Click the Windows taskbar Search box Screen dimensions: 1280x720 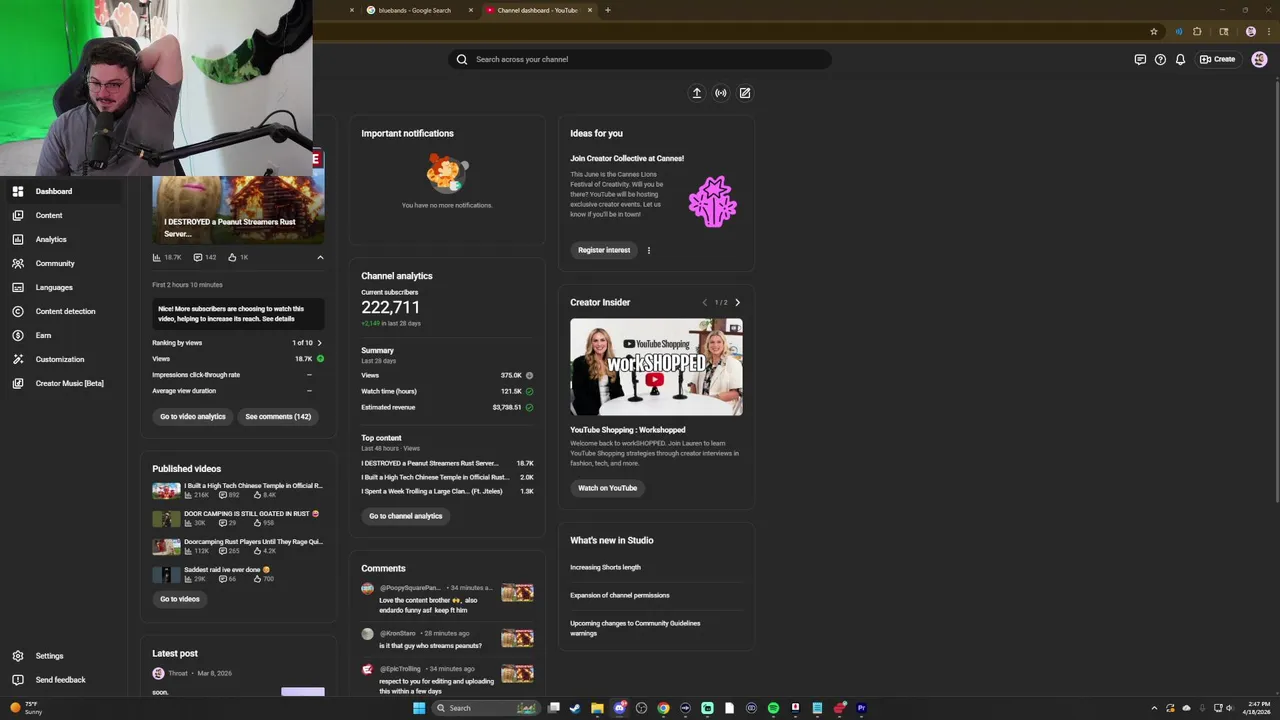[486, 708]
